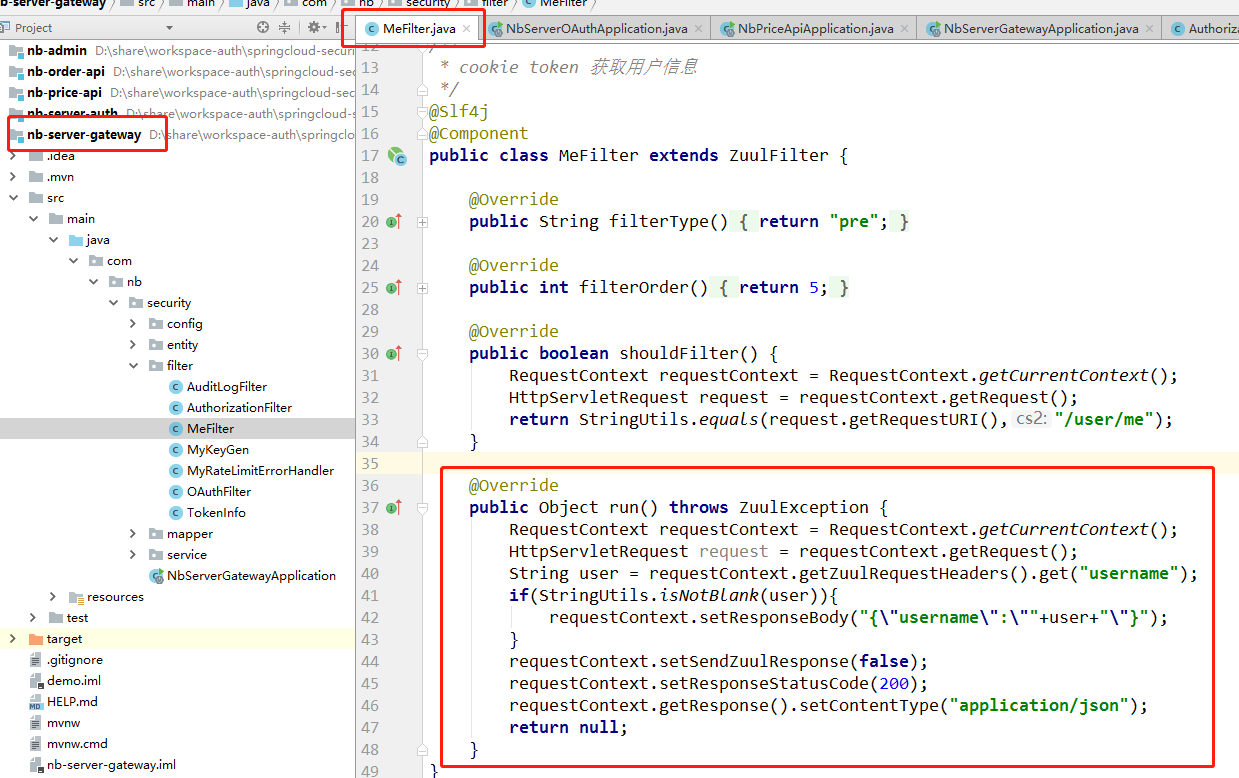This screenshot has height=778, width=1239.
Task: Select AuditLogFilter class in project tree
Action: 227,387
